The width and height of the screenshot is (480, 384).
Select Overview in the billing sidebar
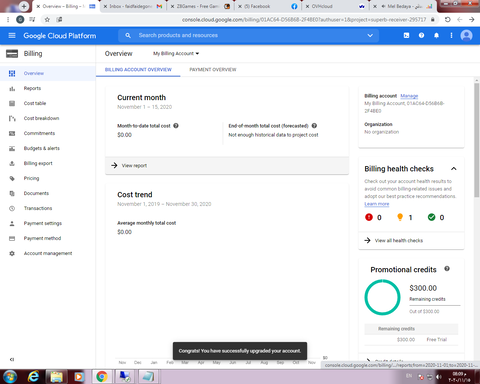point(48,73)
